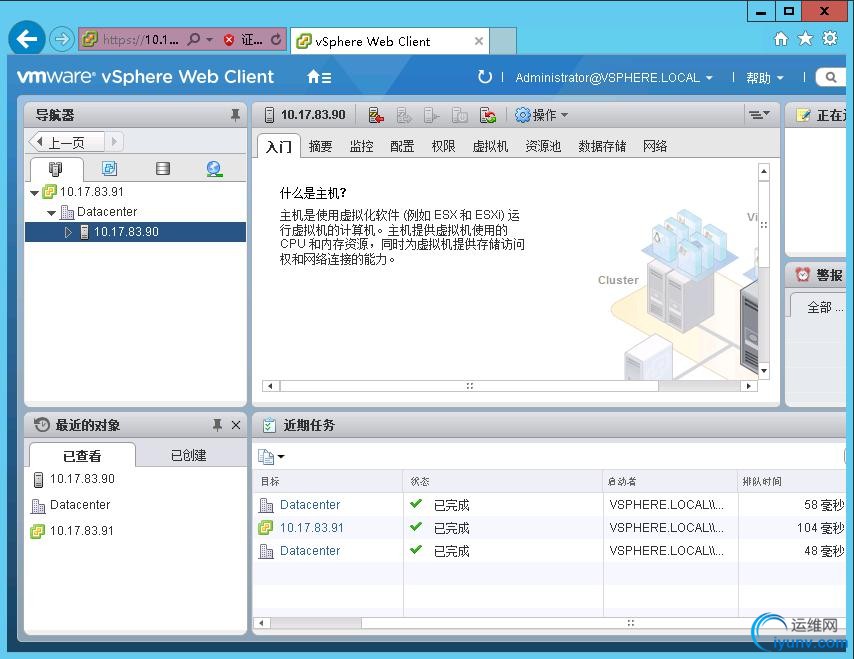The image size is (854, 659).
Task: Close the vSphere Web Client browser tab
Action: click(479, 41)
